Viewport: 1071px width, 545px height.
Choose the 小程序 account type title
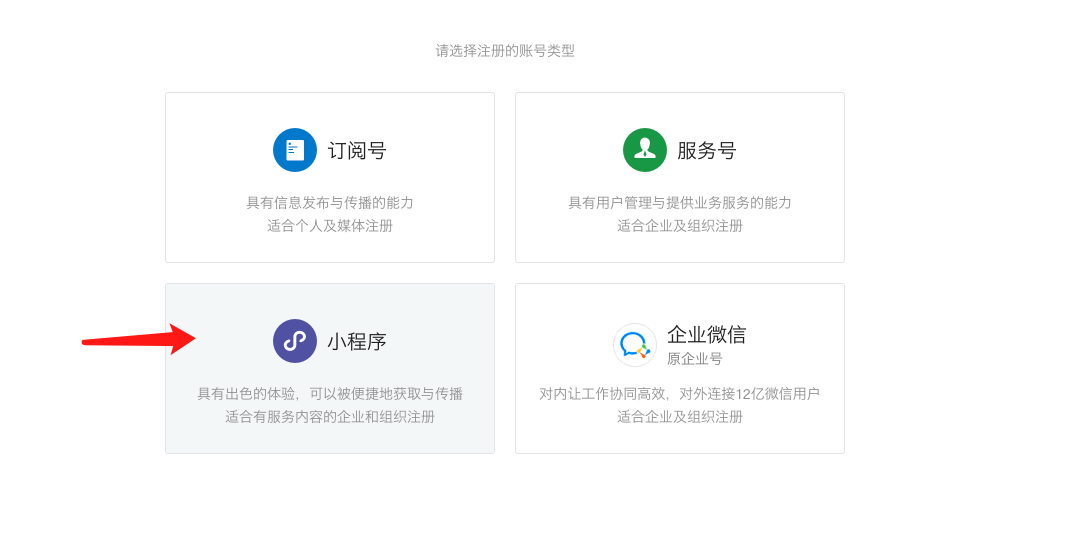(357, 341)
